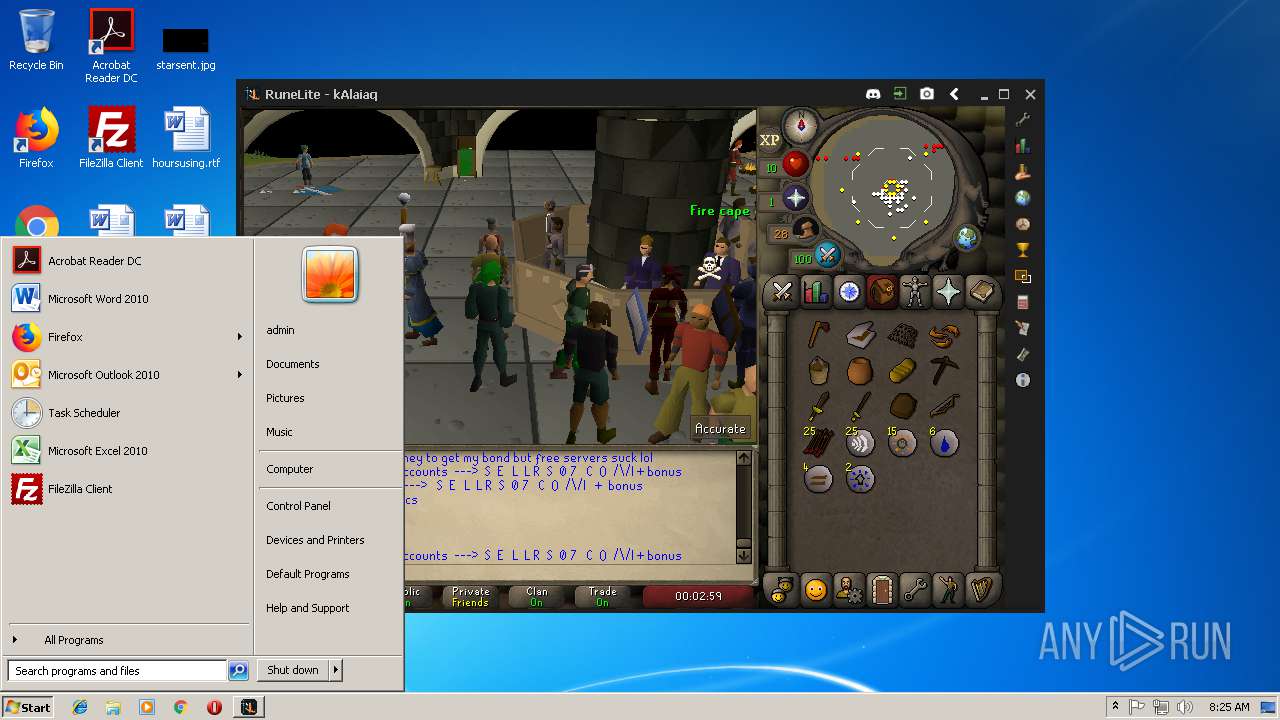
Task: Open the Combat Options tab
Action: [782, 291]
